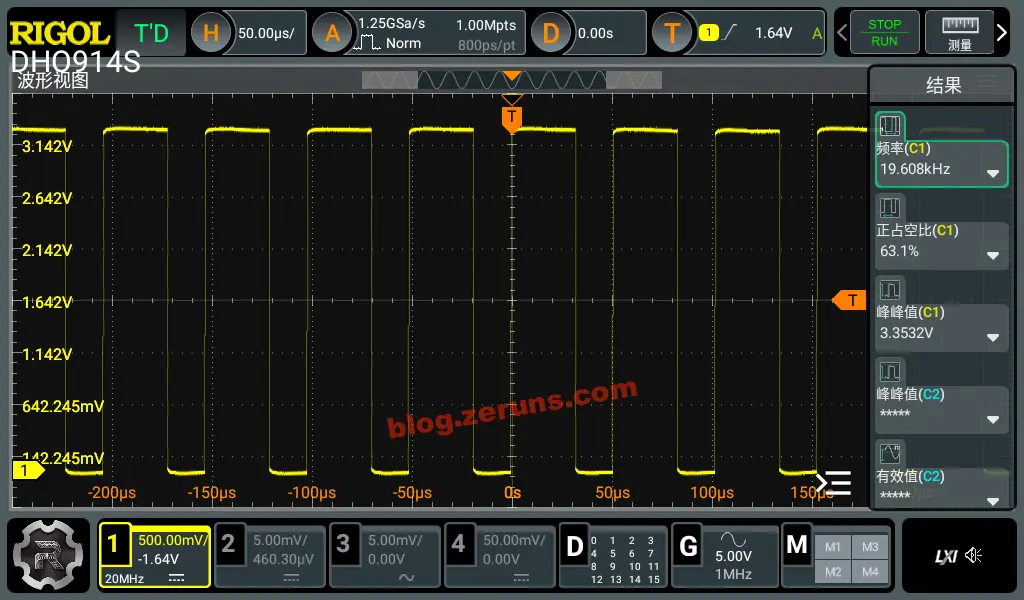Select the yellow channel 1 ground marker
1024x600 pixels.
point(28,470)
